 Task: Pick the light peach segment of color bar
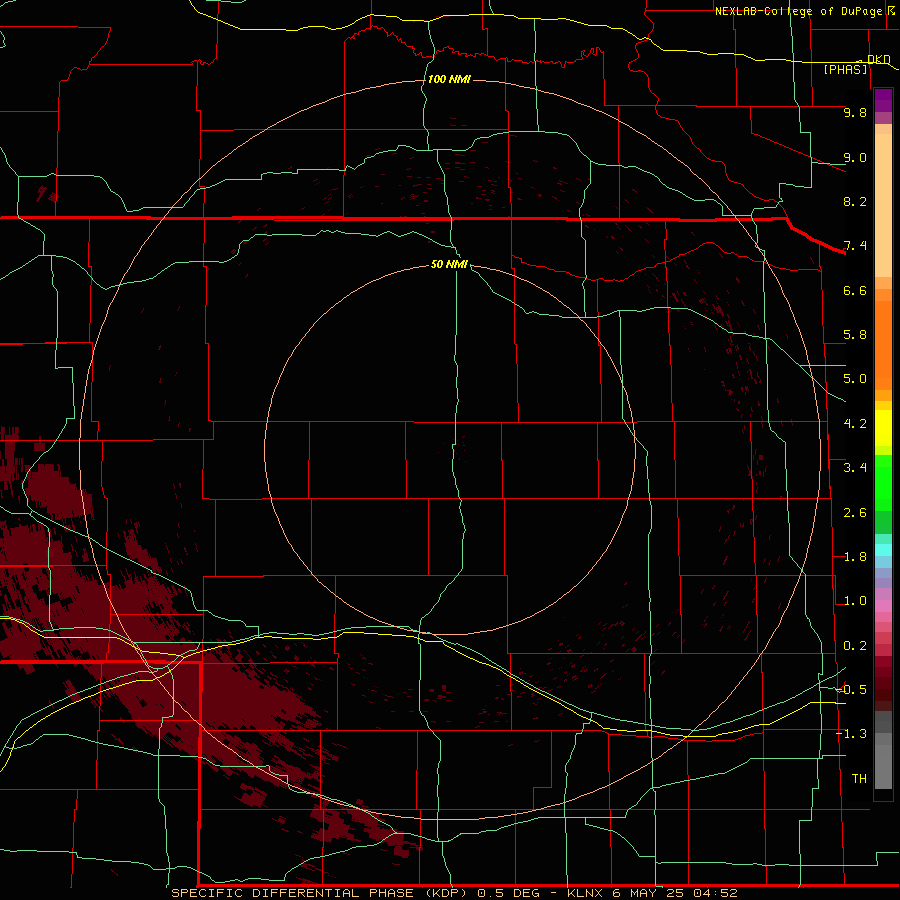[883, 205]
